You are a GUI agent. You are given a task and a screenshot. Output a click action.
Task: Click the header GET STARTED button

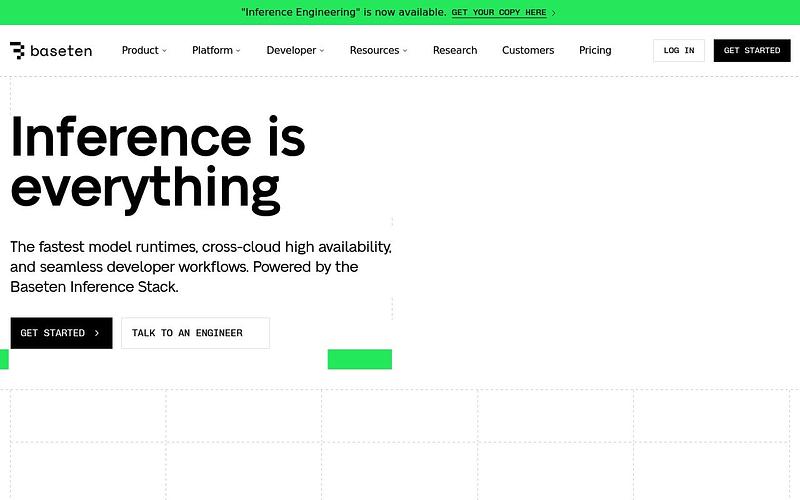click(x=752, y=51)
